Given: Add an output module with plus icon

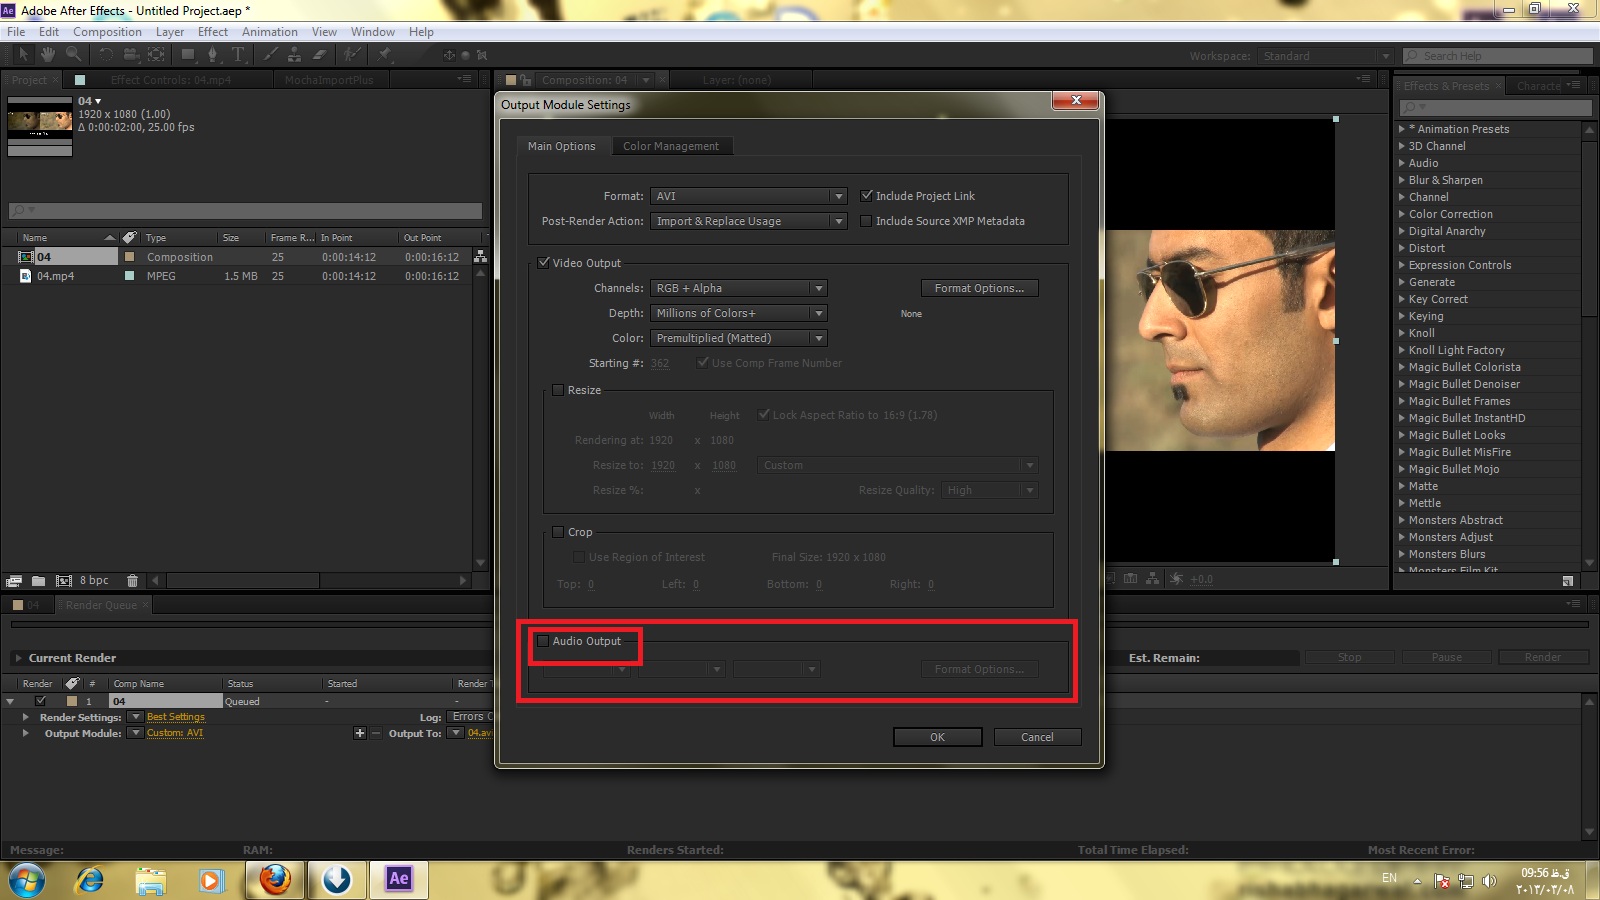Looking at the screenshot, I should point(360,733).
